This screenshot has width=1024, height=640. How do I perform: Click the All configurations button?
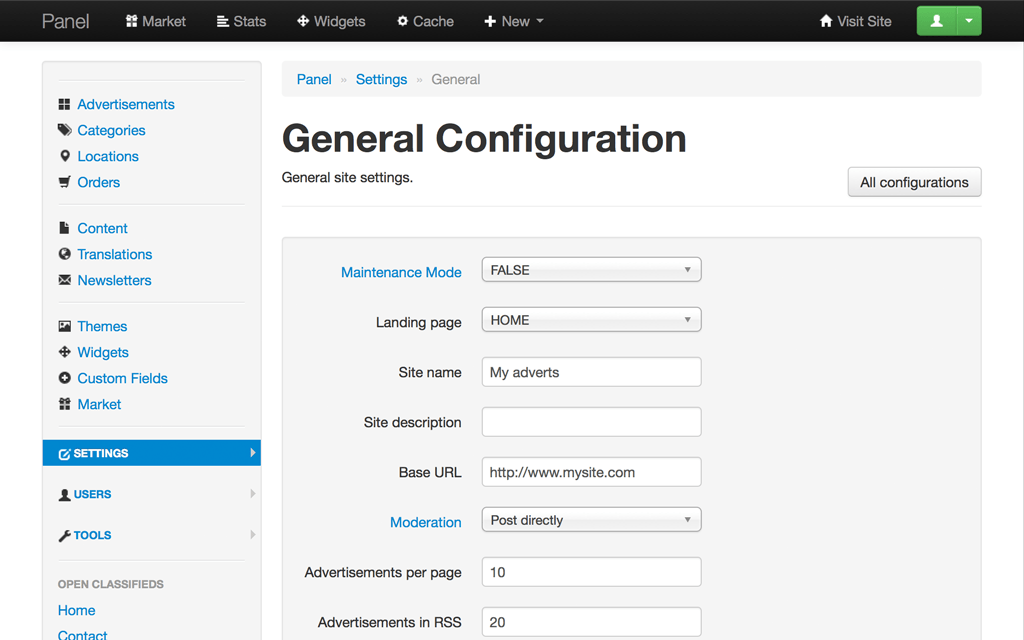[914, 182]
